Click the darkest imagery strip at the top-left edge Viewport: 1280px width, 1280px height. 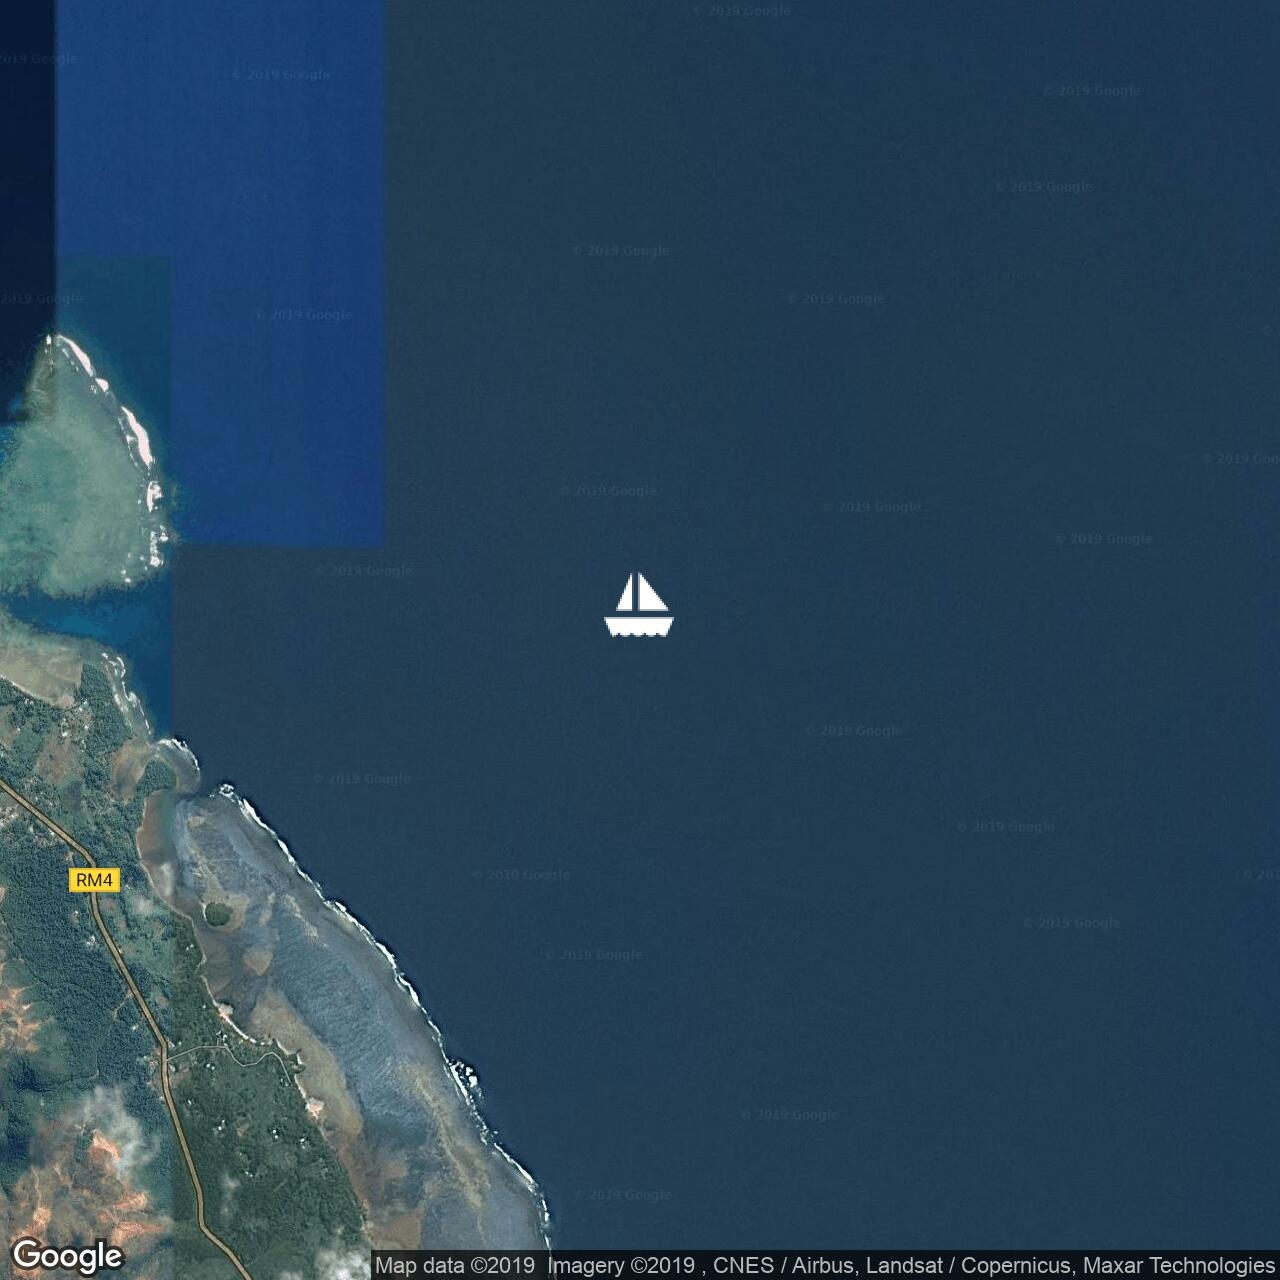click(26, 150)
